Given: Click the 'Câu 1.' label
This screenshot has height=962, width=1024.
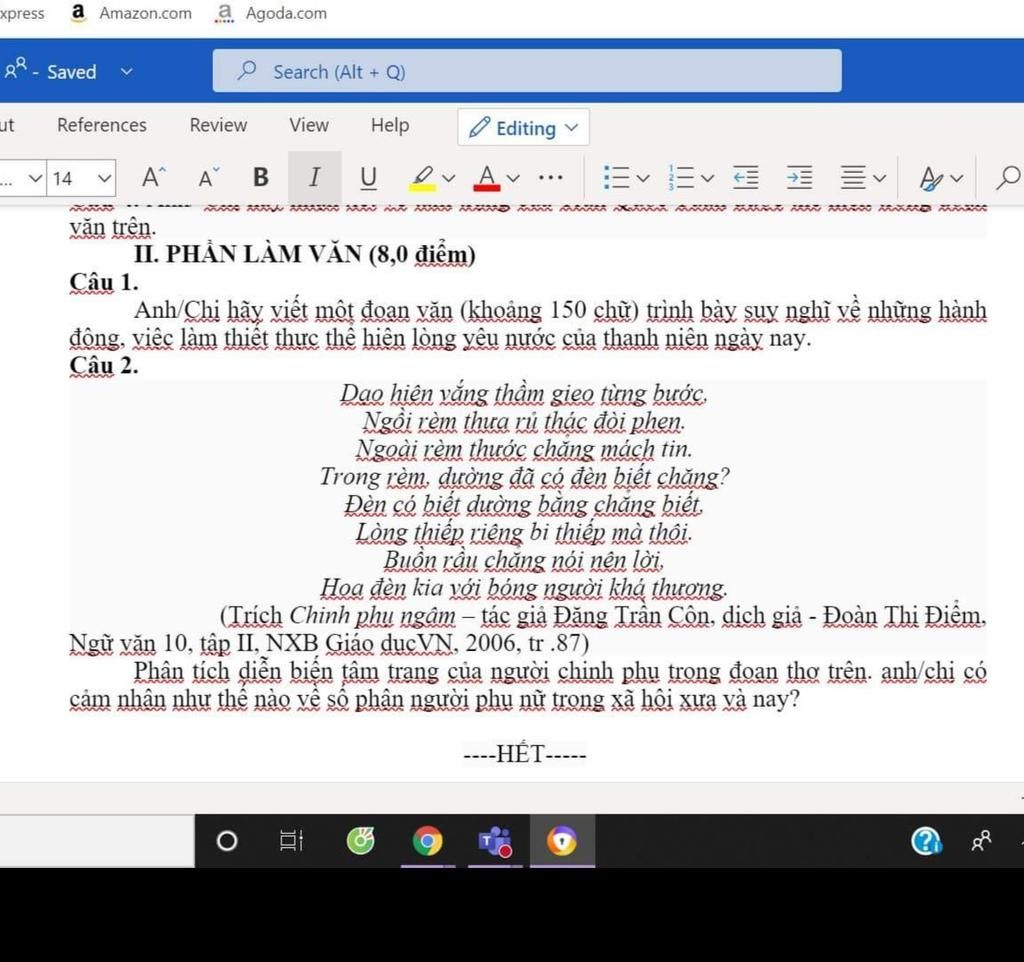Looking at the screenshot, I should 104,282.
